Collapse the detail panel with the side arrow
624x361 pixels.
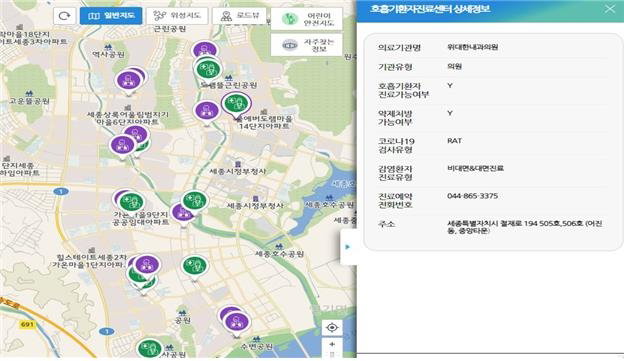click(348, 247)
